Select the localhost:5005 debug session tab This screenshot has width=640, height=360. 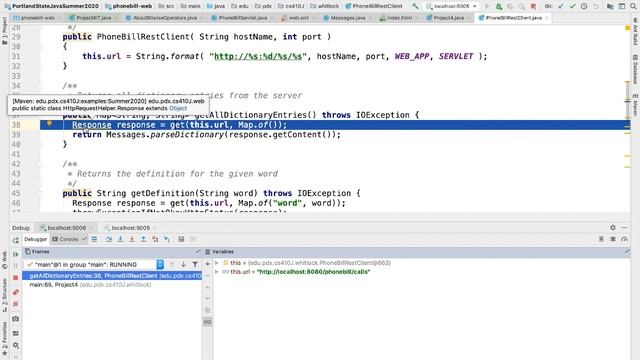click(131, 228)
